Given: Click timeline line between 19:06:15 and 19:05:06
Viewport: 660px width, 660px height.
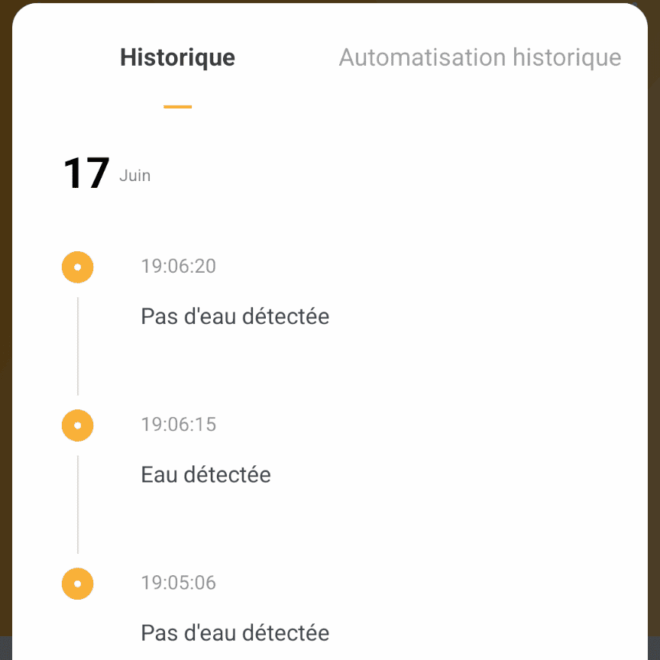Looking at the screenshot, I should (78, 504).
